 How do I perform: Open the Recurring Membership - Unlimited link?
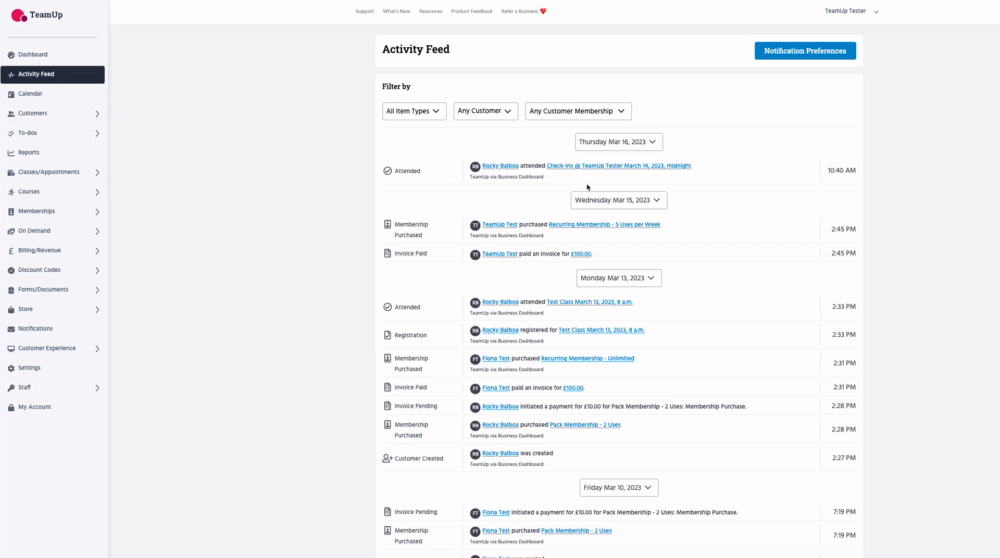point(587,358)
